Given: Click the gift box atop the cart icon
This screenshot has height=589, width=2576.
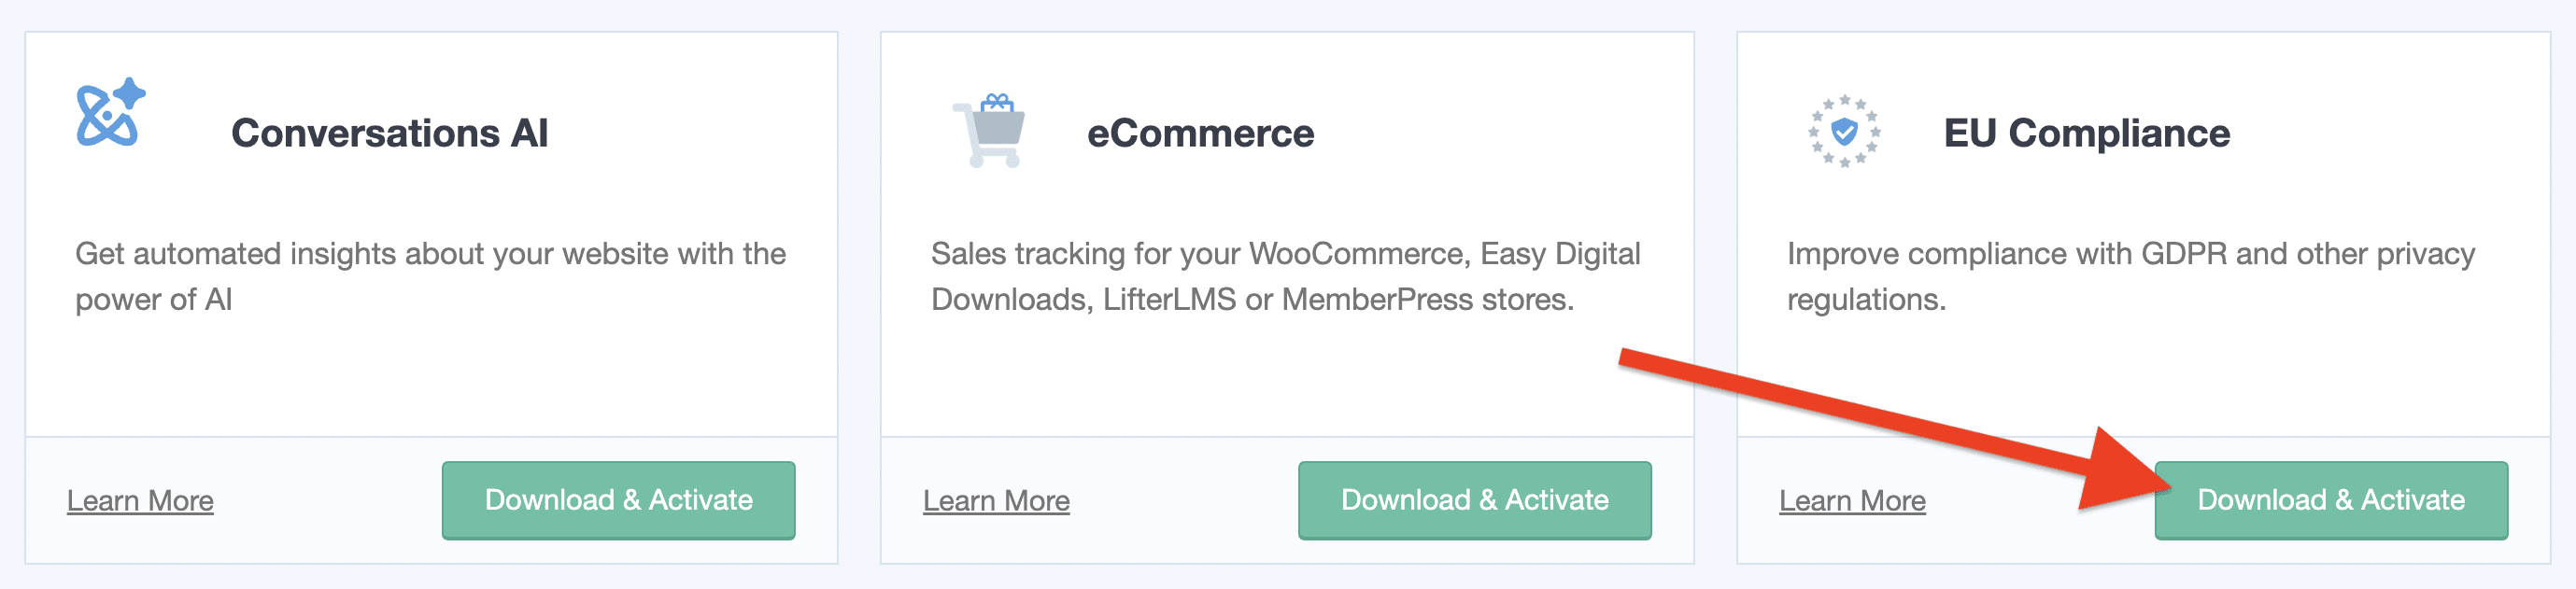Looking at the screenshot, I should (997, 102).
